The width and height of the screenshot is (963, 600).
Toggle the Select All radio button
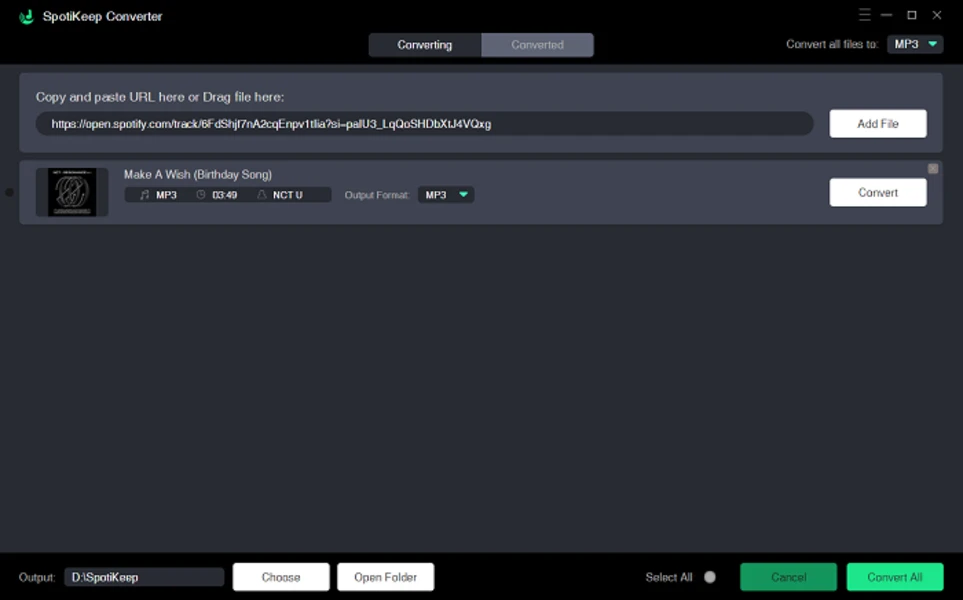tap(709, 577)
